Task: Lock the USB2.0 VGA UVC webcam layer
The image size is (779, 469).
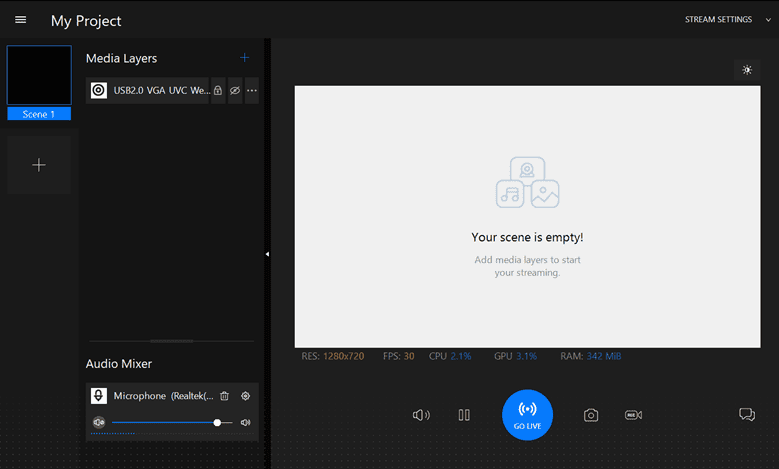Action: pyautogui.click(x=218, y=90)
